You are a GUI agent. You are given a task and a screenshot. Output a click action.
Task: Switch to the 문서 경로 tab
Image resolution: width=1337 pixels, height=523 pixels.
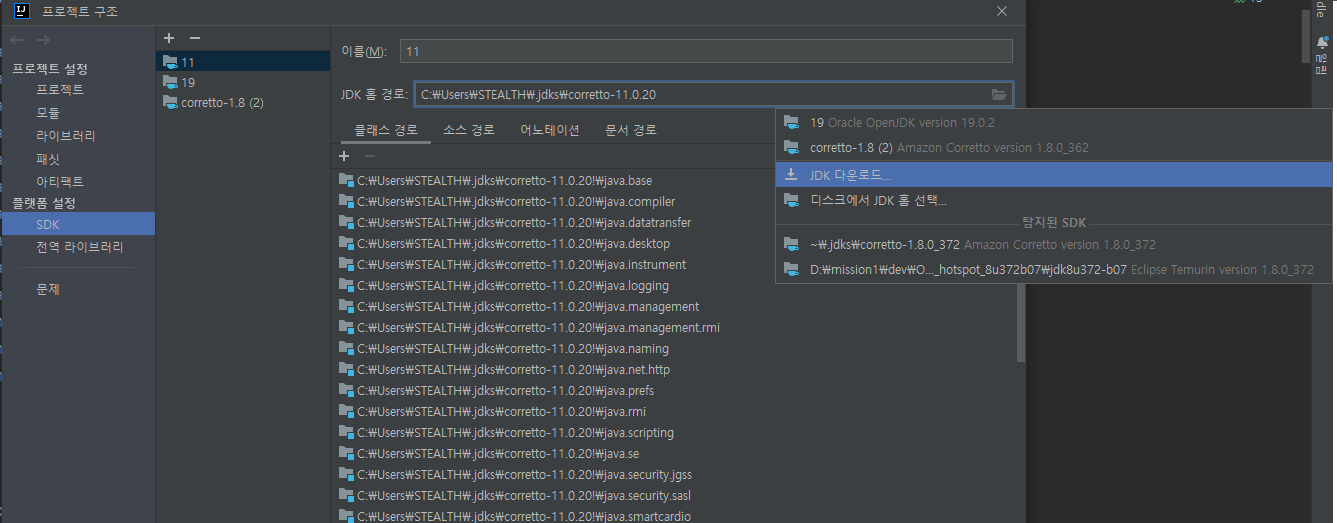click(631, 130)
